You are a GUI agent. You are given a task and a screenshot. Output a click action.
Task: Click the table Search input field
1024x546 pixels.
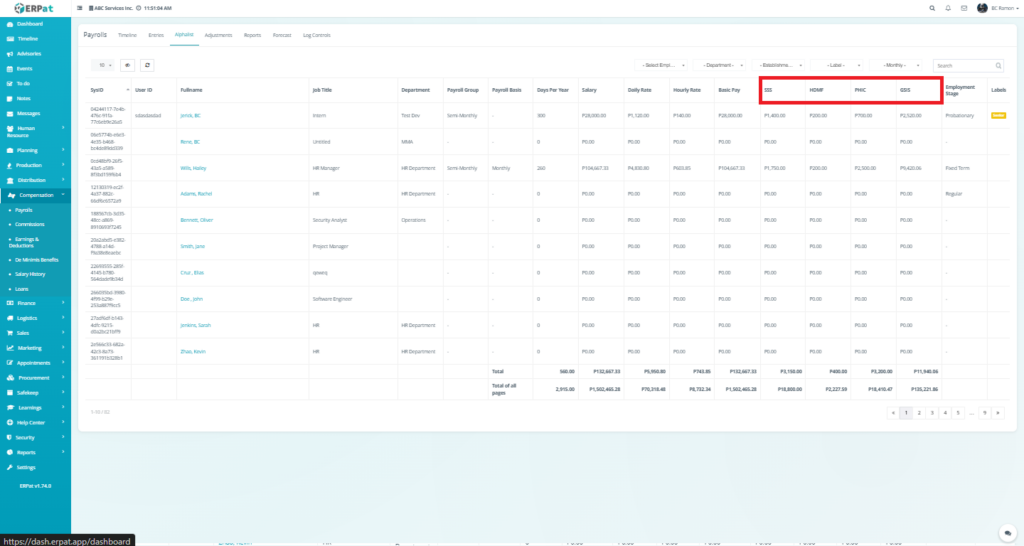[x=967, y=65]
